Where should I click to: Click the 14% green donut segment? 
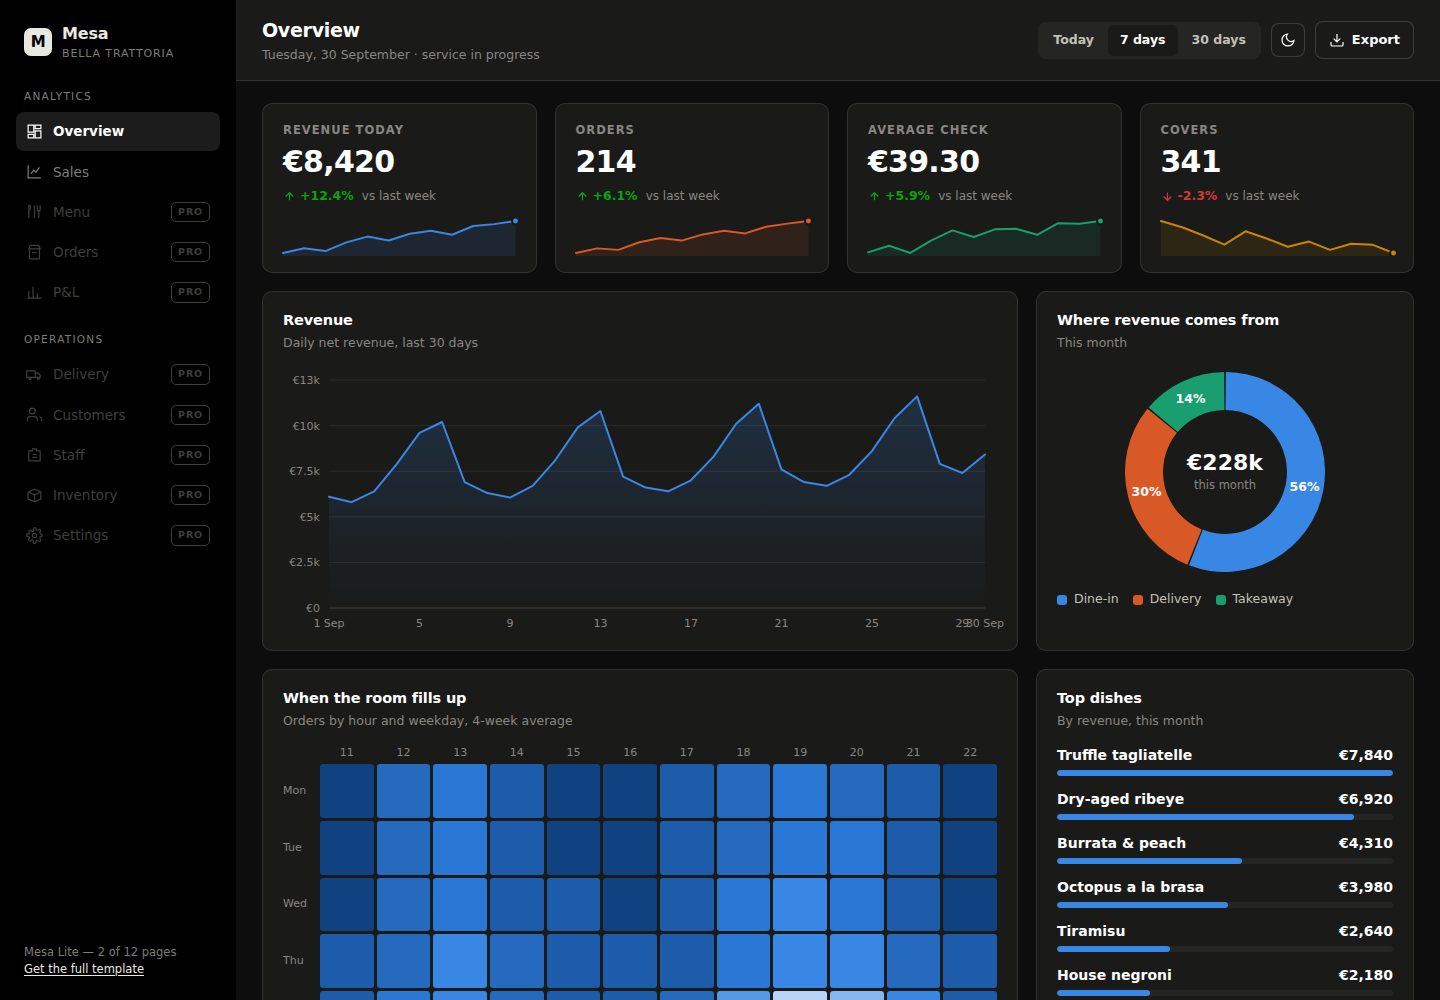click(1191, 397)
